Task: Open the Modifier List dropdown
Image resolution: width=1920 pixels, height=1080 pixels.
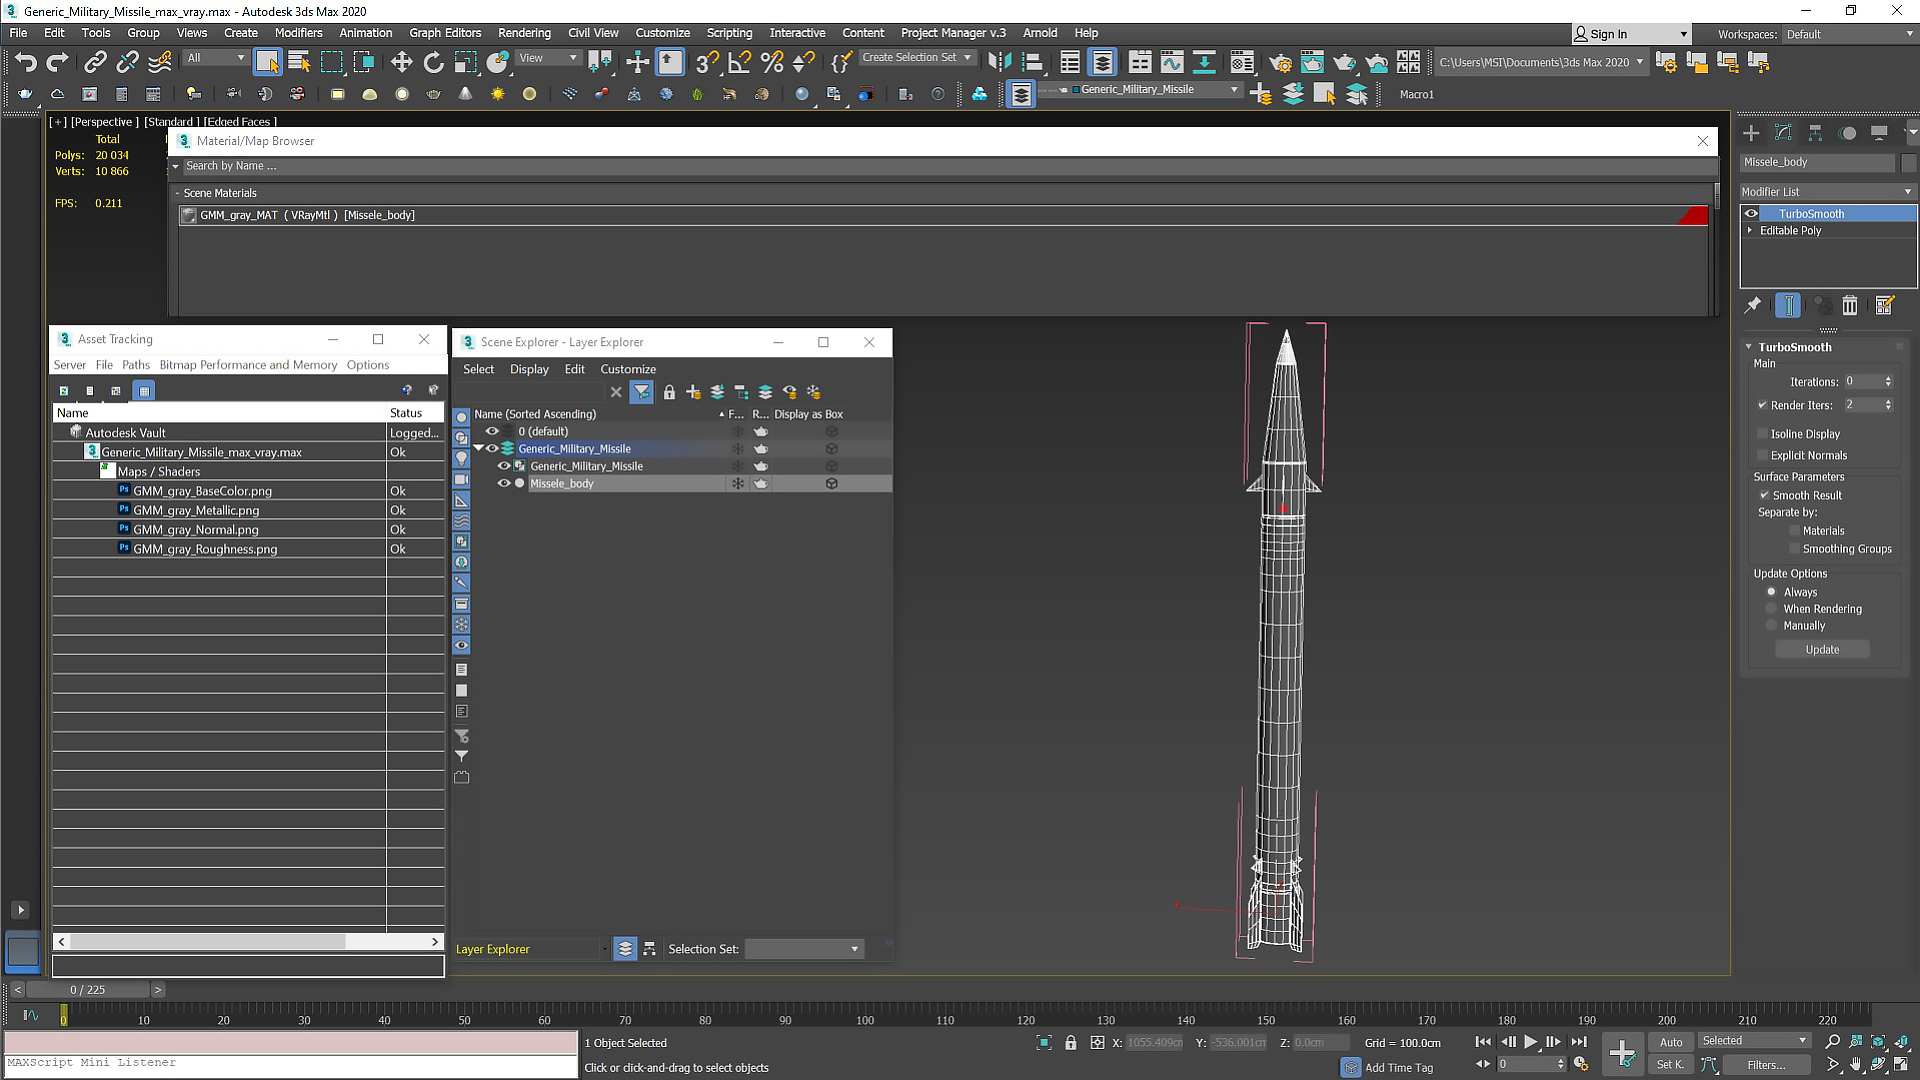Action: point(1826,191)
